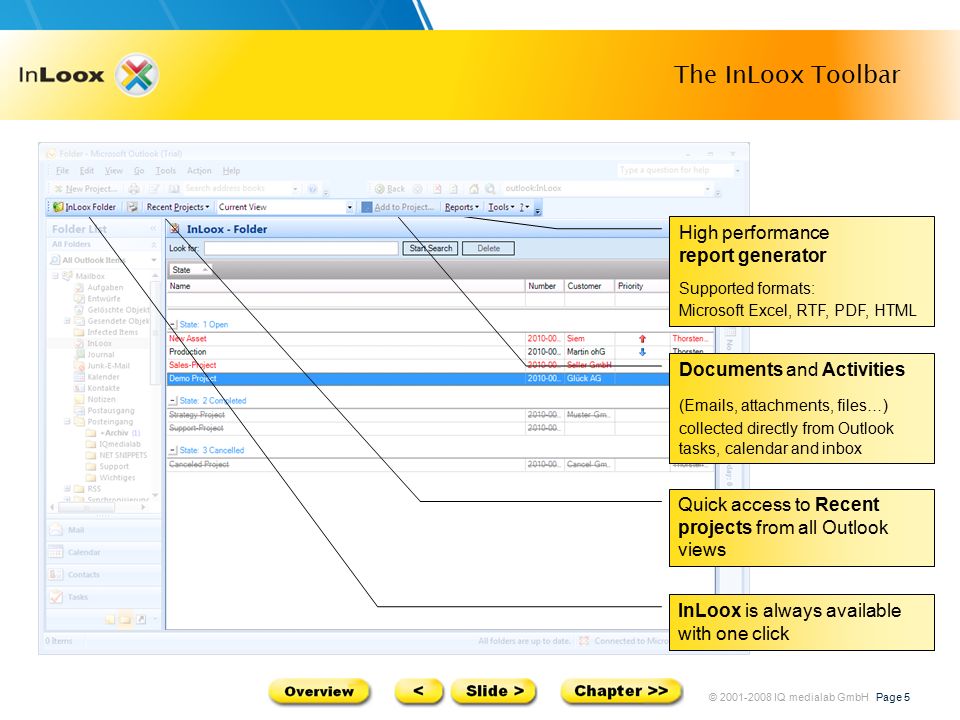Collapse the Folder List pane chevrons
Image resolution: width=960 pixels, height=720 pixels.
[x=153, y=228]
